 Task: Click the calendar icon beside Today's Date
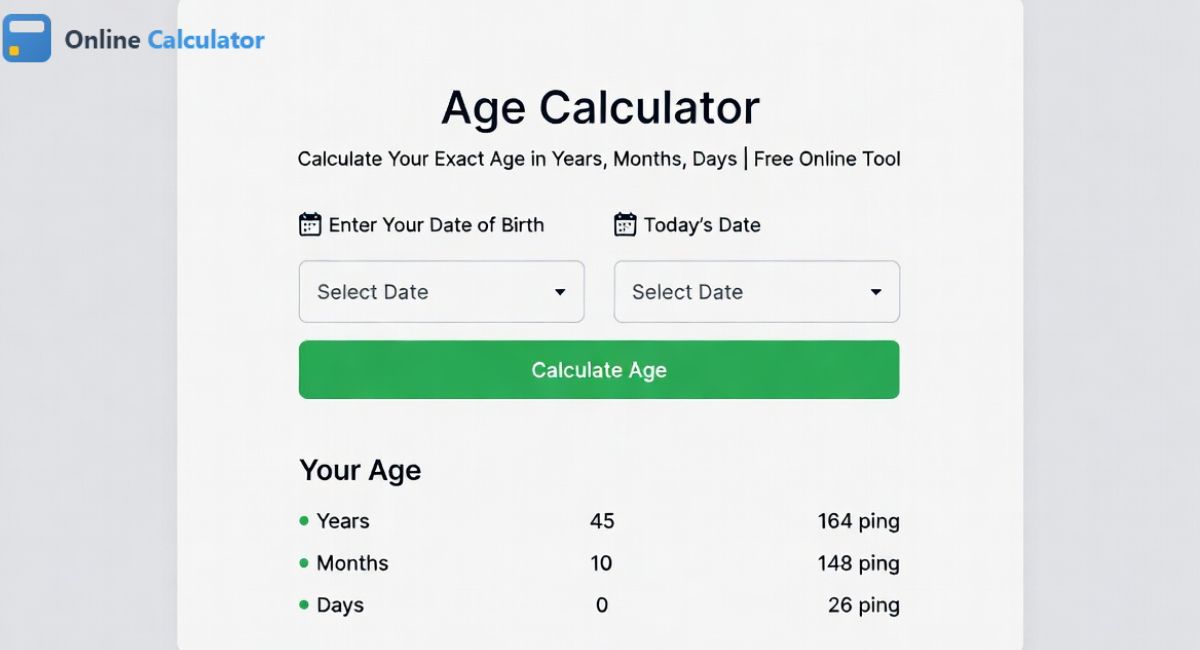click(626, 224)
